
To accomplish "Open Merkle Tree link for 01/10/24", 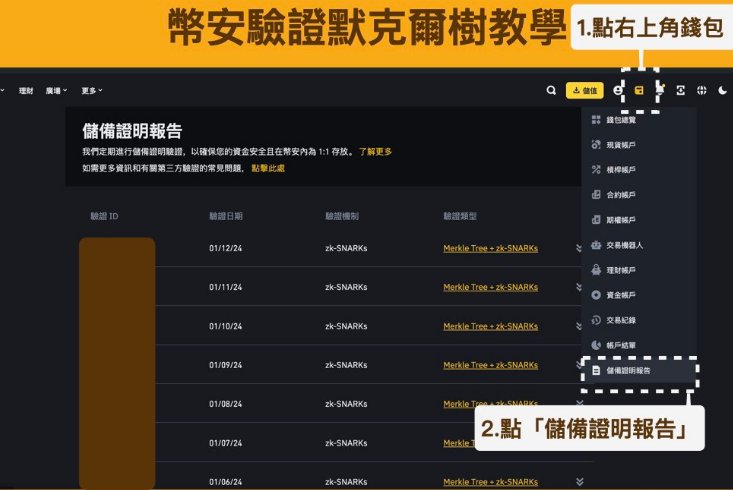I will pos(490,326).
